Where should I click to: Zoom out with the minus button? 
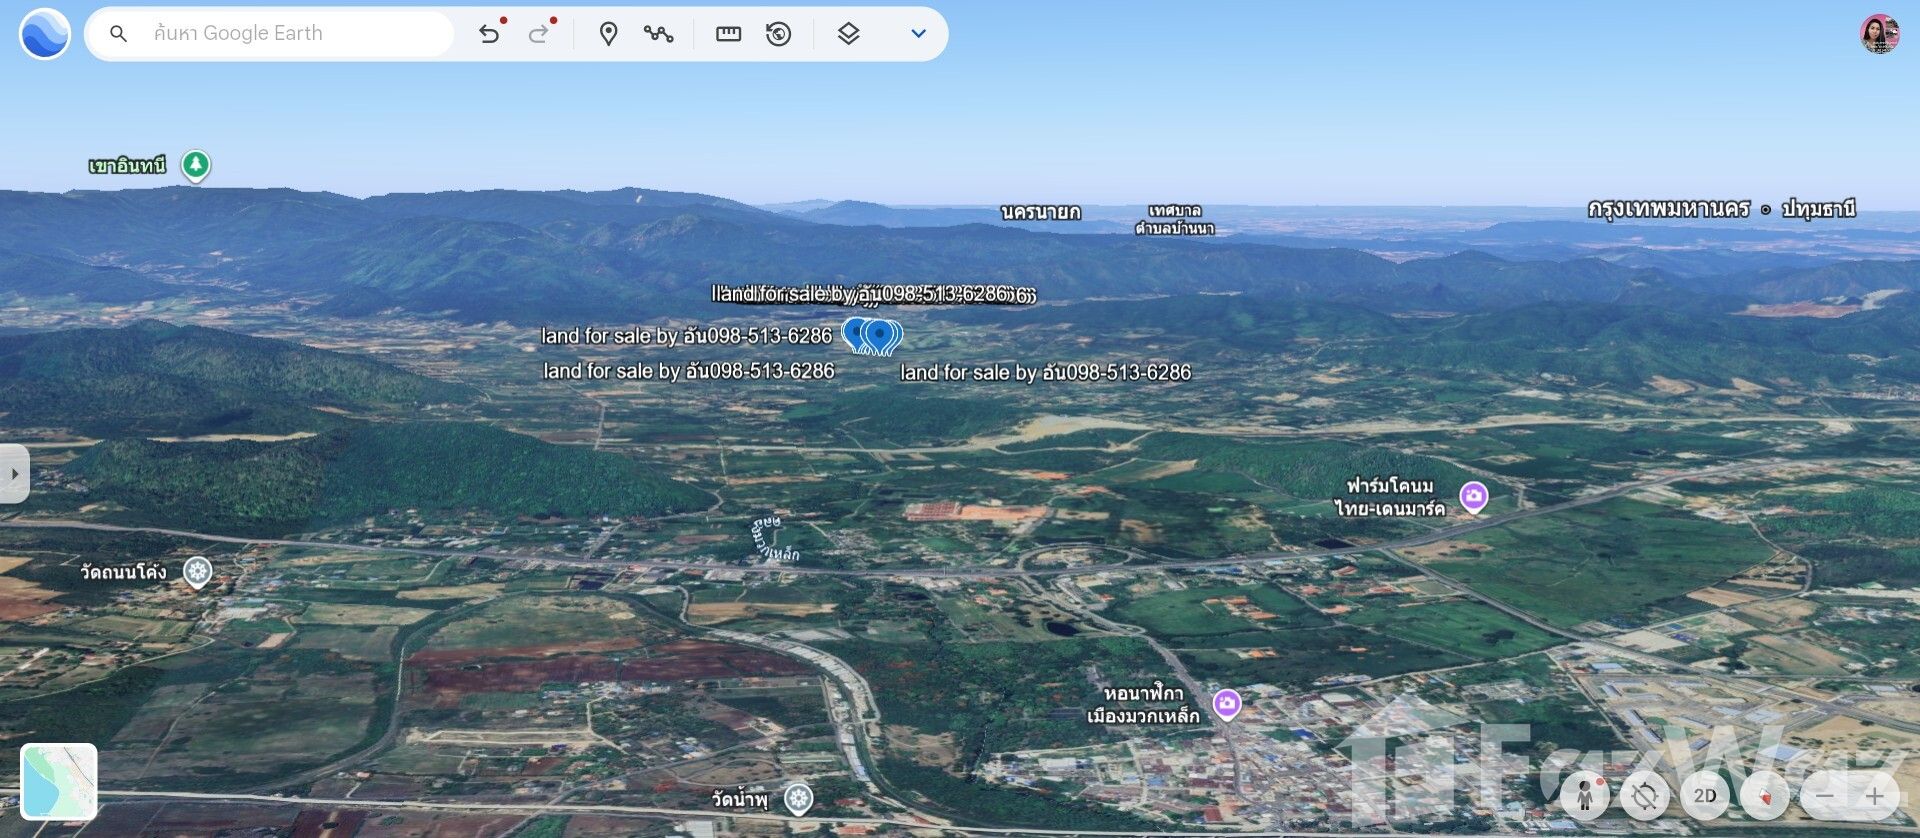point(1825,796)
